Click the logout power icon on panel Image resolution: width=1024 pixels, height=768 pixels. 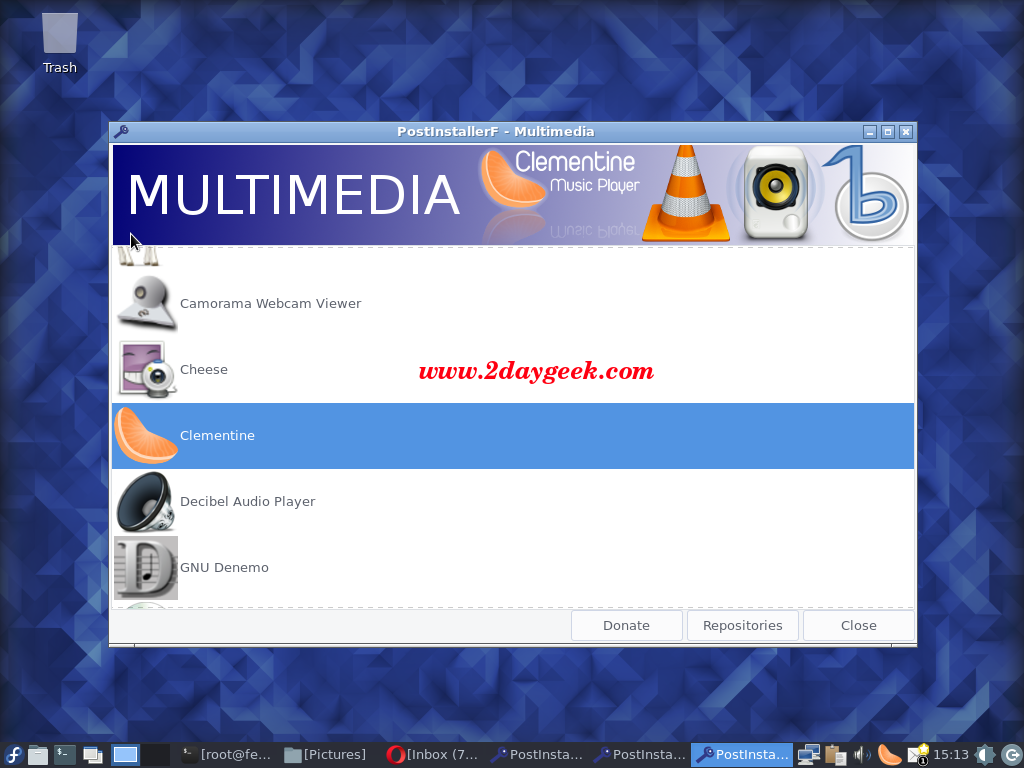1011,755
